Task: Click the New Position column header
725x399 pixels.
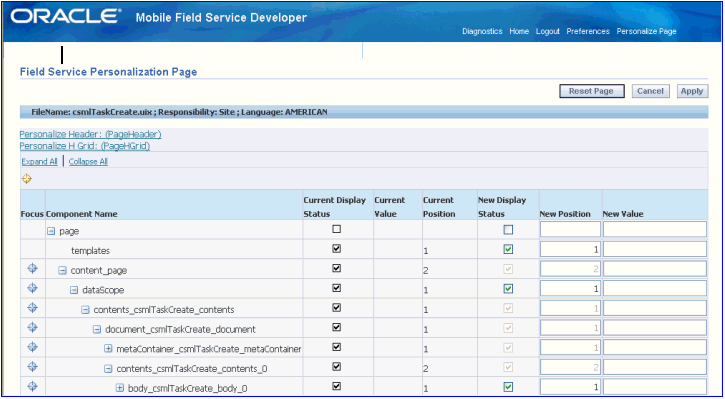Action: [565, 214]
